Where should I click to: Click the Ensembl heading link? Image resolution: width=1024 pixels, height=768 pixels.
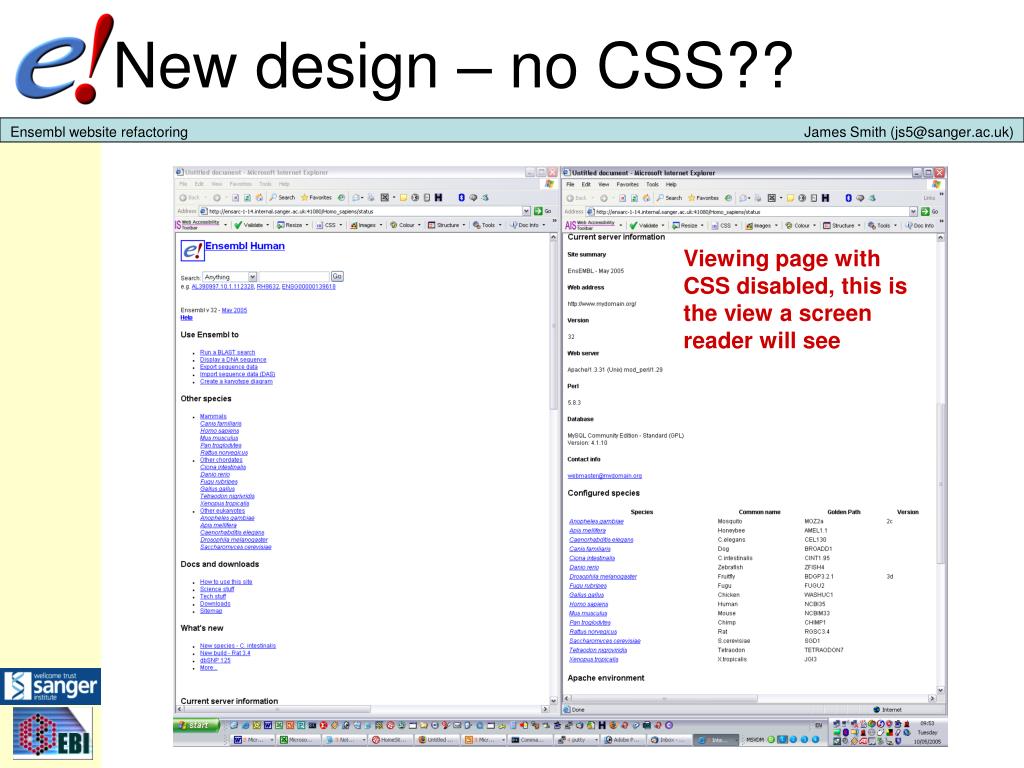click(226, 246)
